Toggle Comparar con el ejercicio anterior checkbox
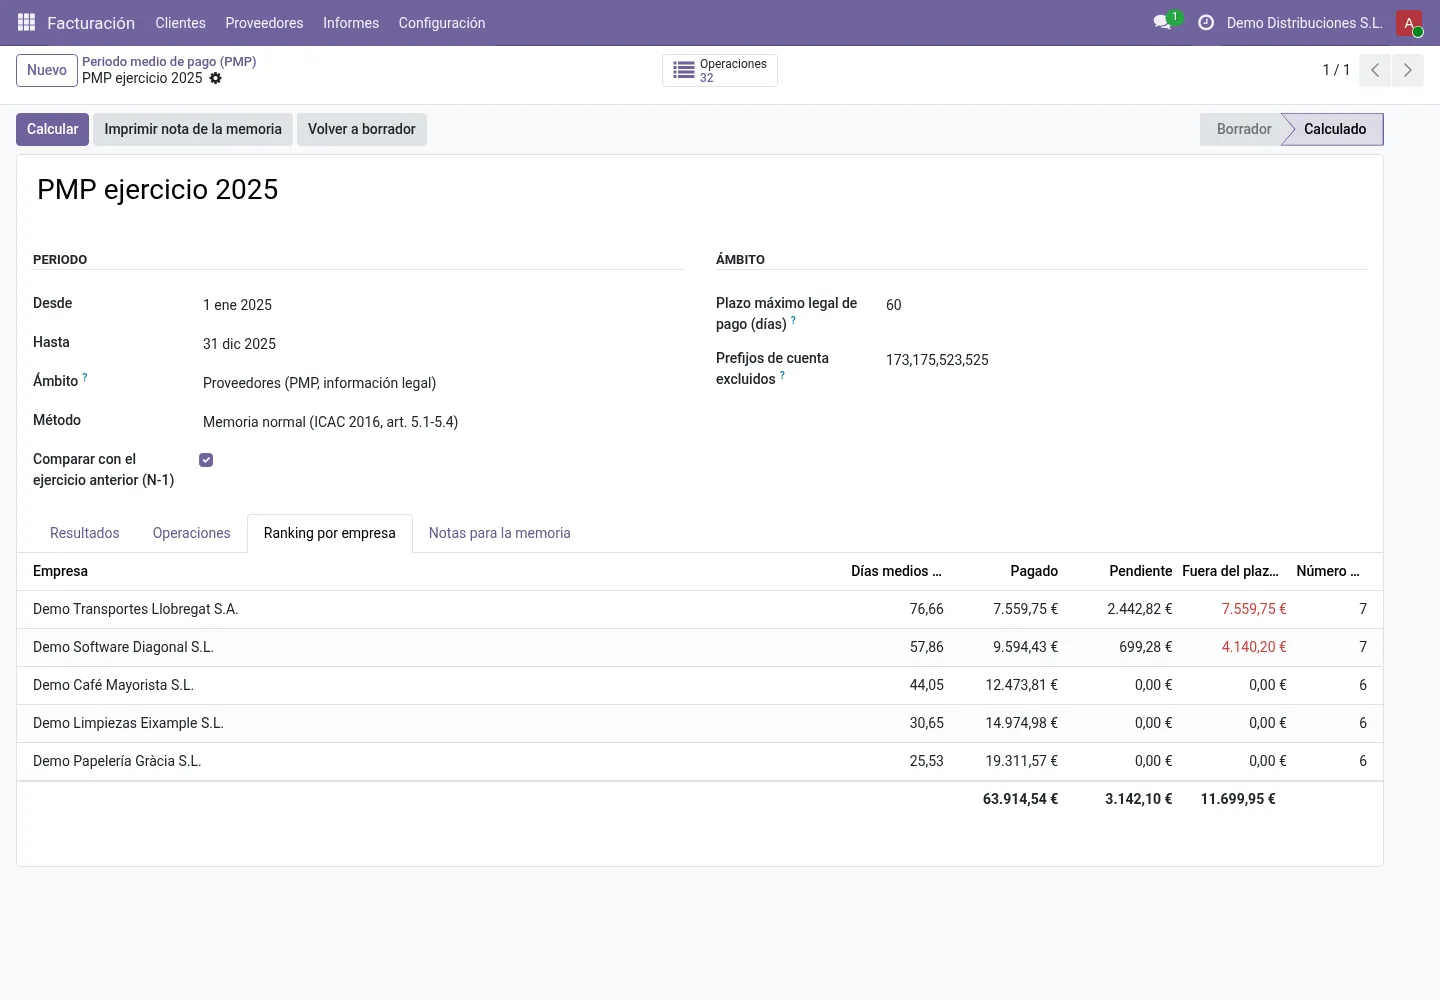Viewport: 1440px width, 1000px height. click(206, 460)
